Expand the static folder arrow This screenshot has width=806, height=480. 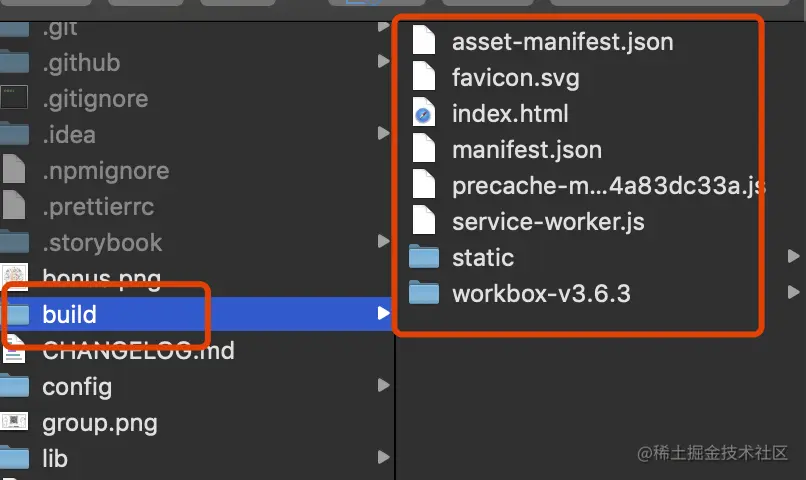794,256
